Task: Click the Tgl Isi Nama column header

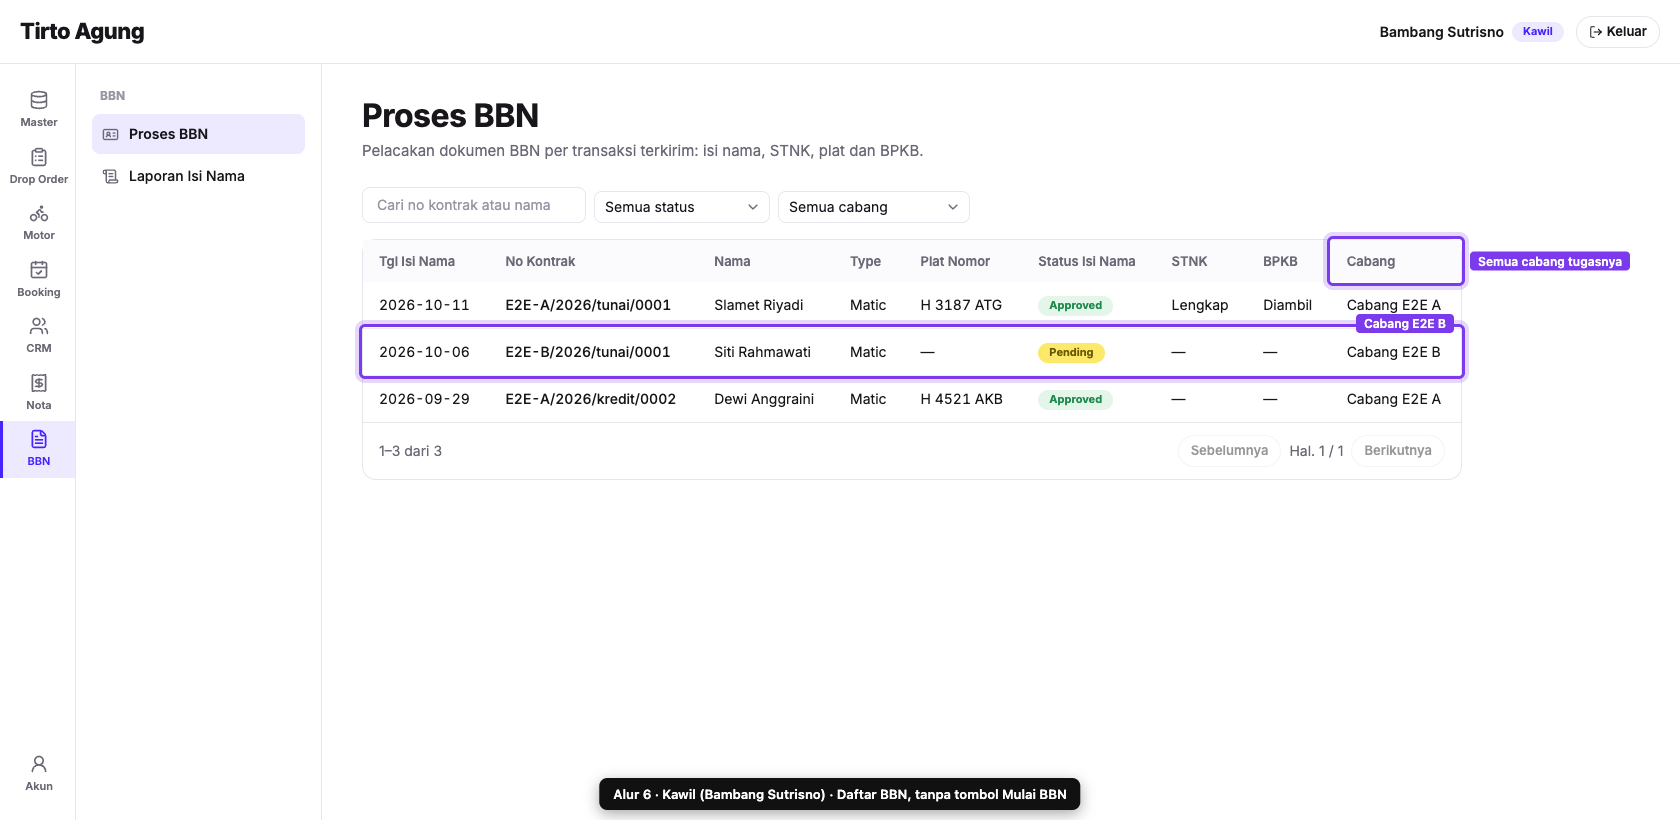Action: tap(417, 261)
